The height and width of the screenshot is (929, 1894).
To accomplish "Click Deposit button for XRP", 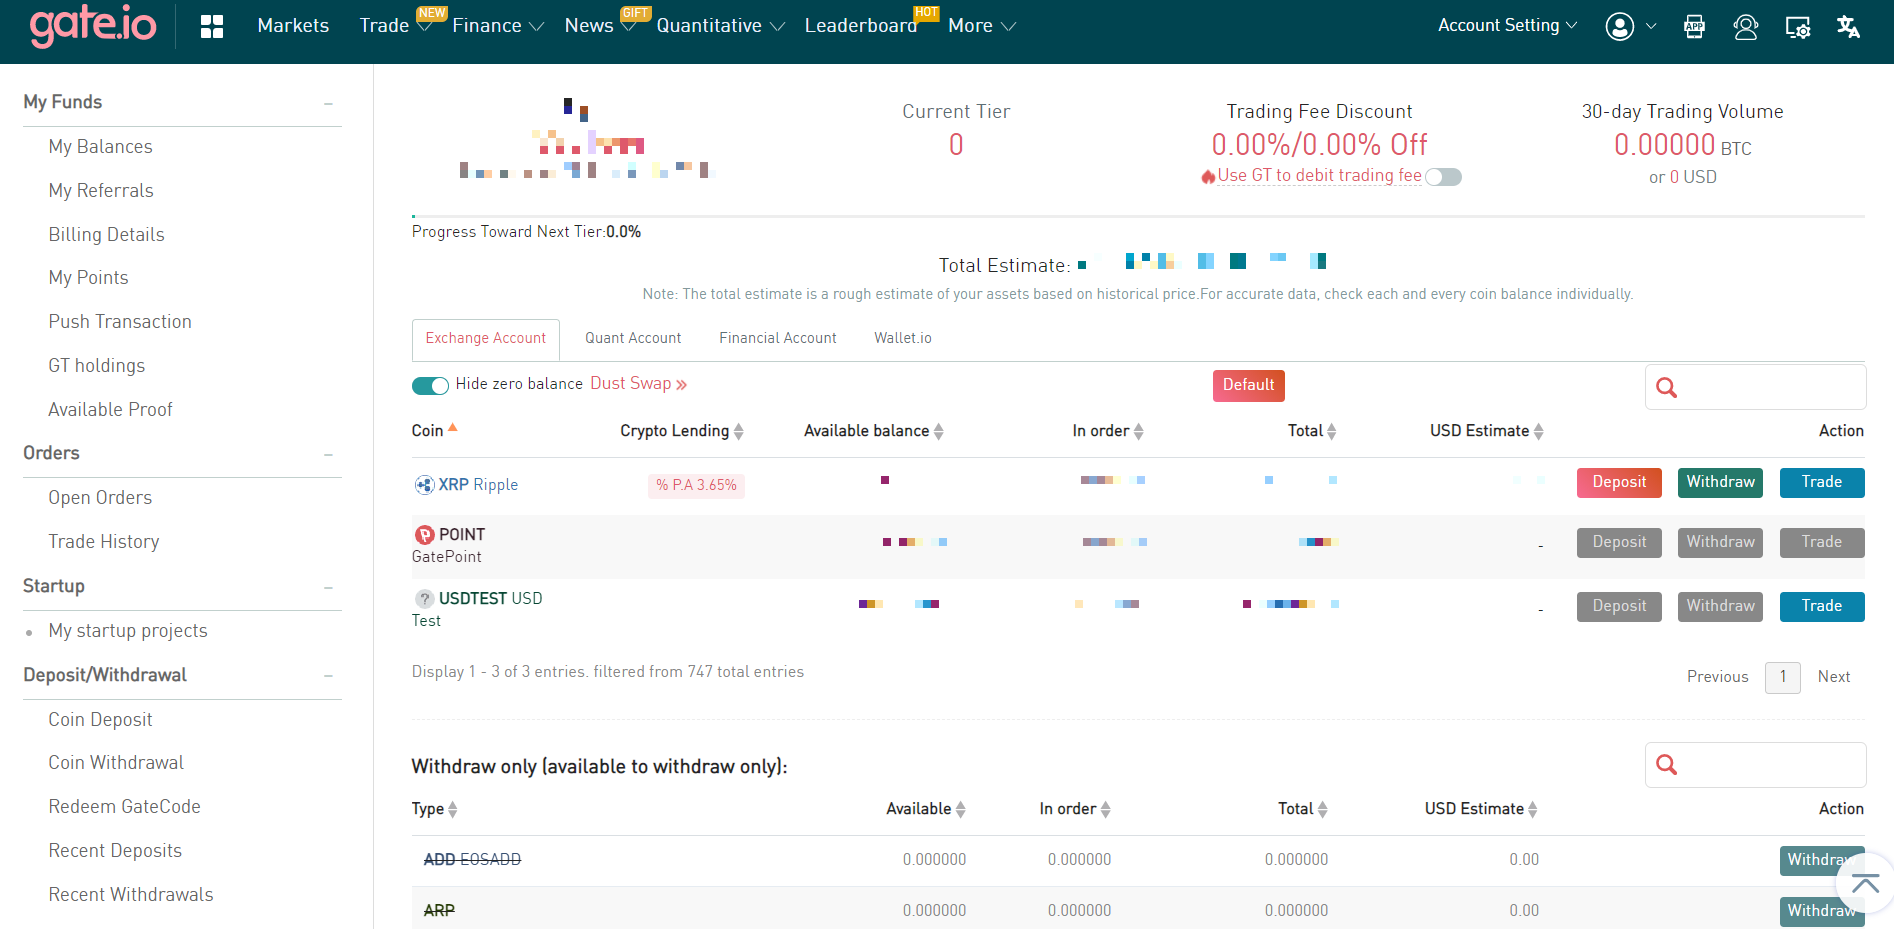I will (x=1619, y=483).
